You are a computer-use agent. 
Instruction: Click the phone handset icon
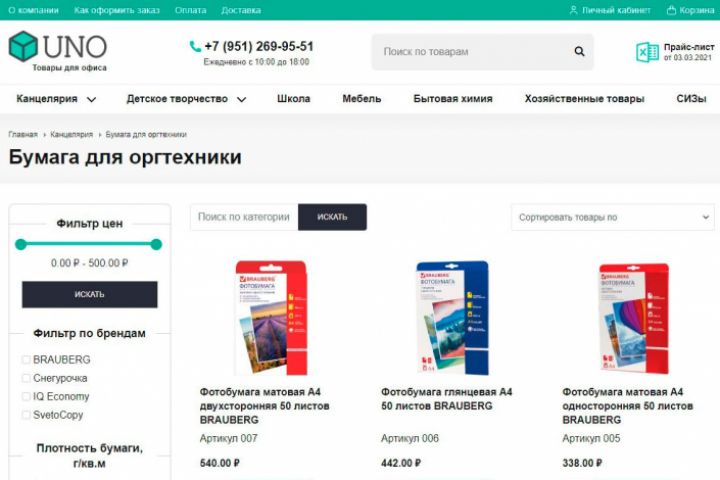tap(195, 46)
